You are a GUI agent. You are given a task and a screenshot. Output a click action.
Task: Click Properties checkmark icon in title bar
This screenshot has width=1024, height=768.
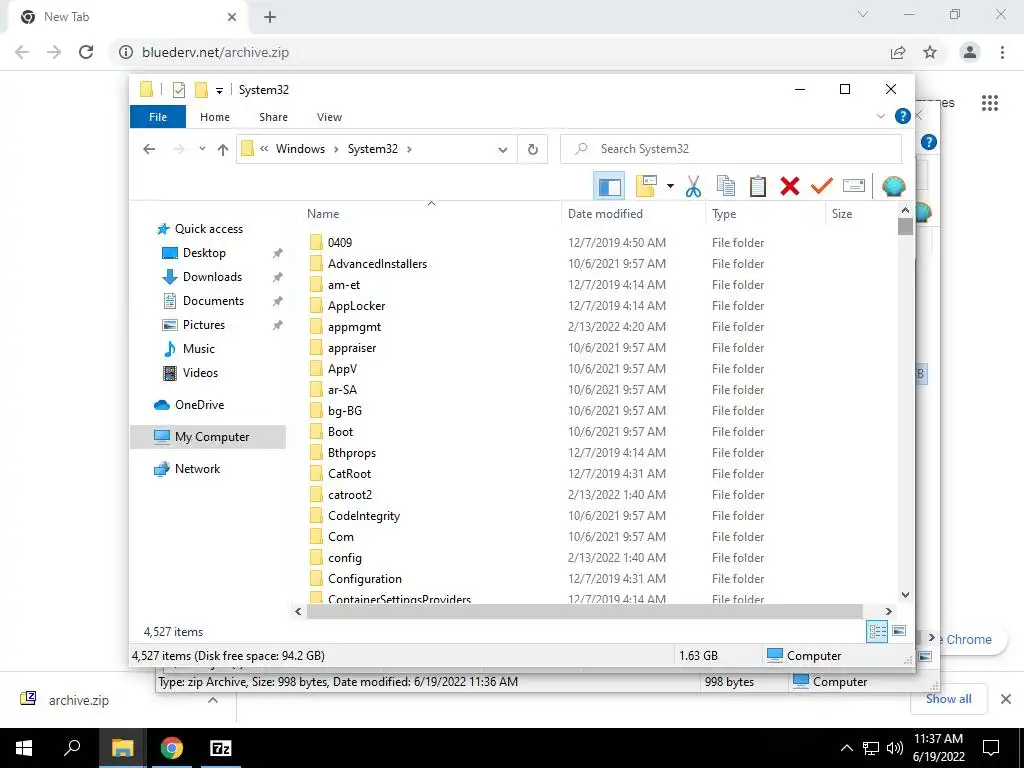click(x=179, y=89)
